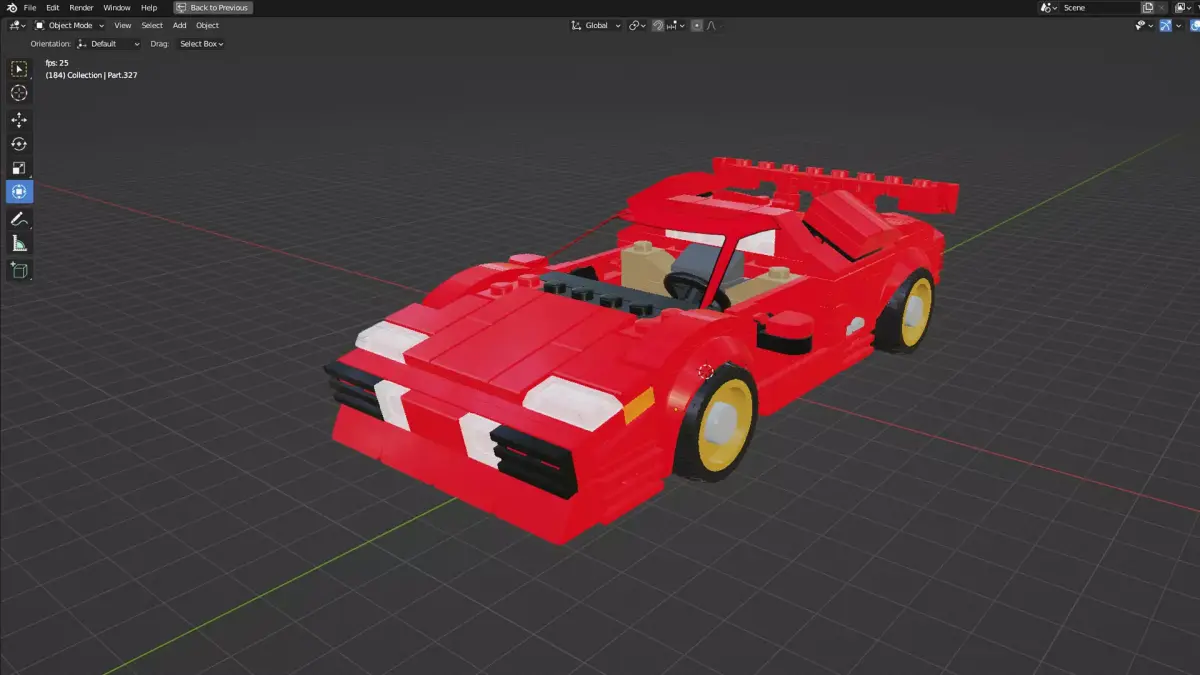
Task: Open the object visibility and selectability dropdown
Action: pyautogui.click(x=1143, y=25)
